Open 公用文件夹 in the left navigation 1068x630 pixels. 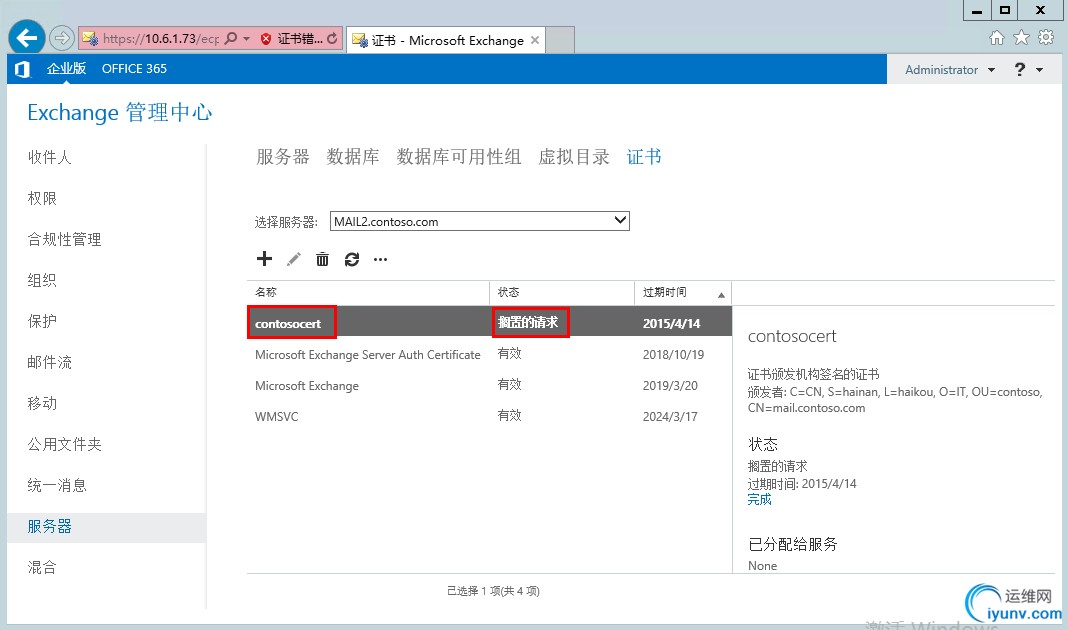coord(64,444)
